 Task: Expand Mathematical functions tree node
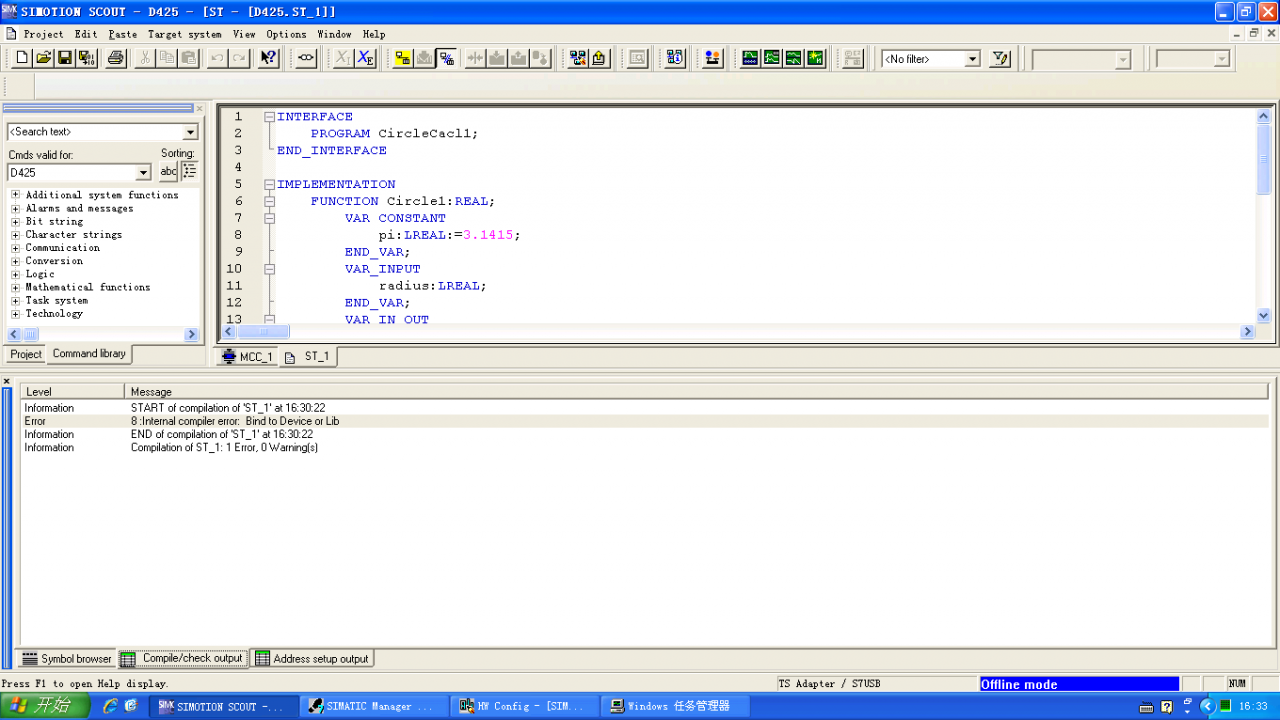point(15,287)
